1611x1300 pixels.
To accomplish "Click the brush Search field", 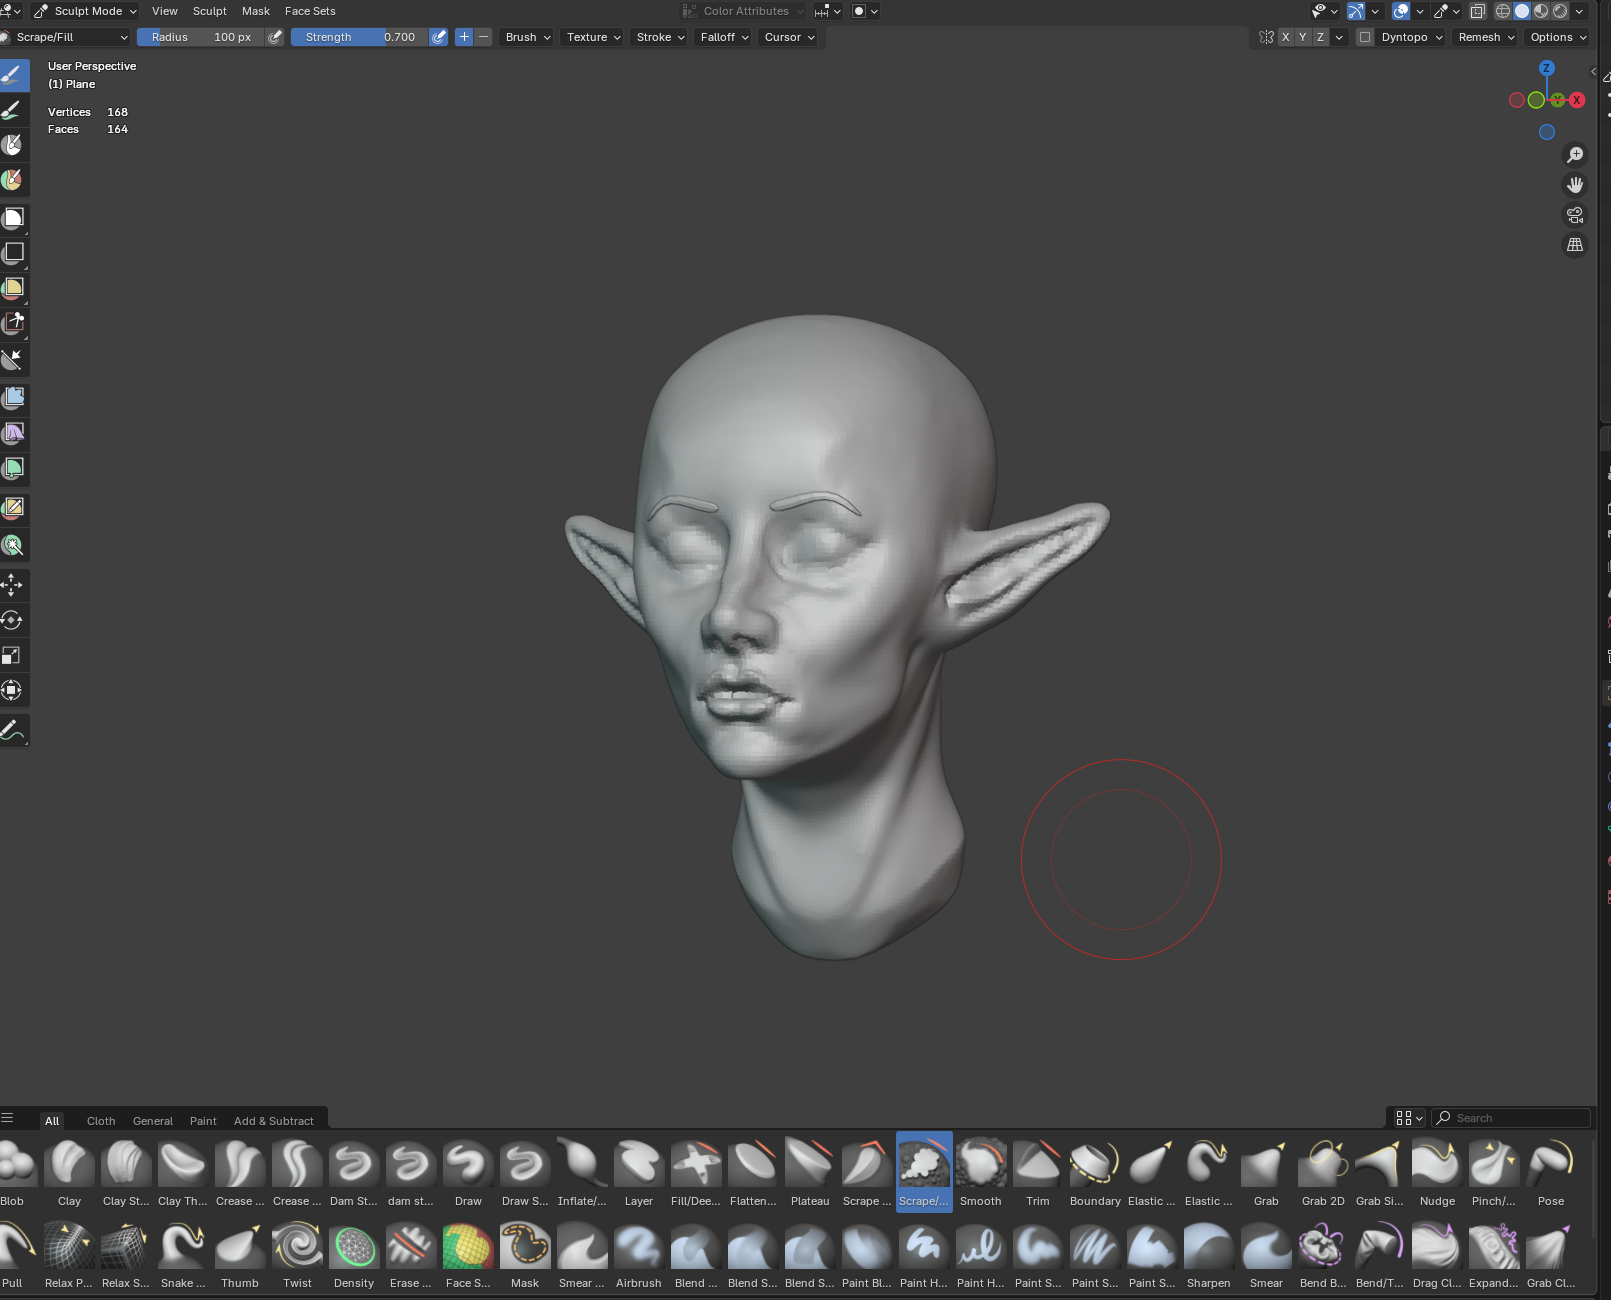I will click(1511, 1118).
